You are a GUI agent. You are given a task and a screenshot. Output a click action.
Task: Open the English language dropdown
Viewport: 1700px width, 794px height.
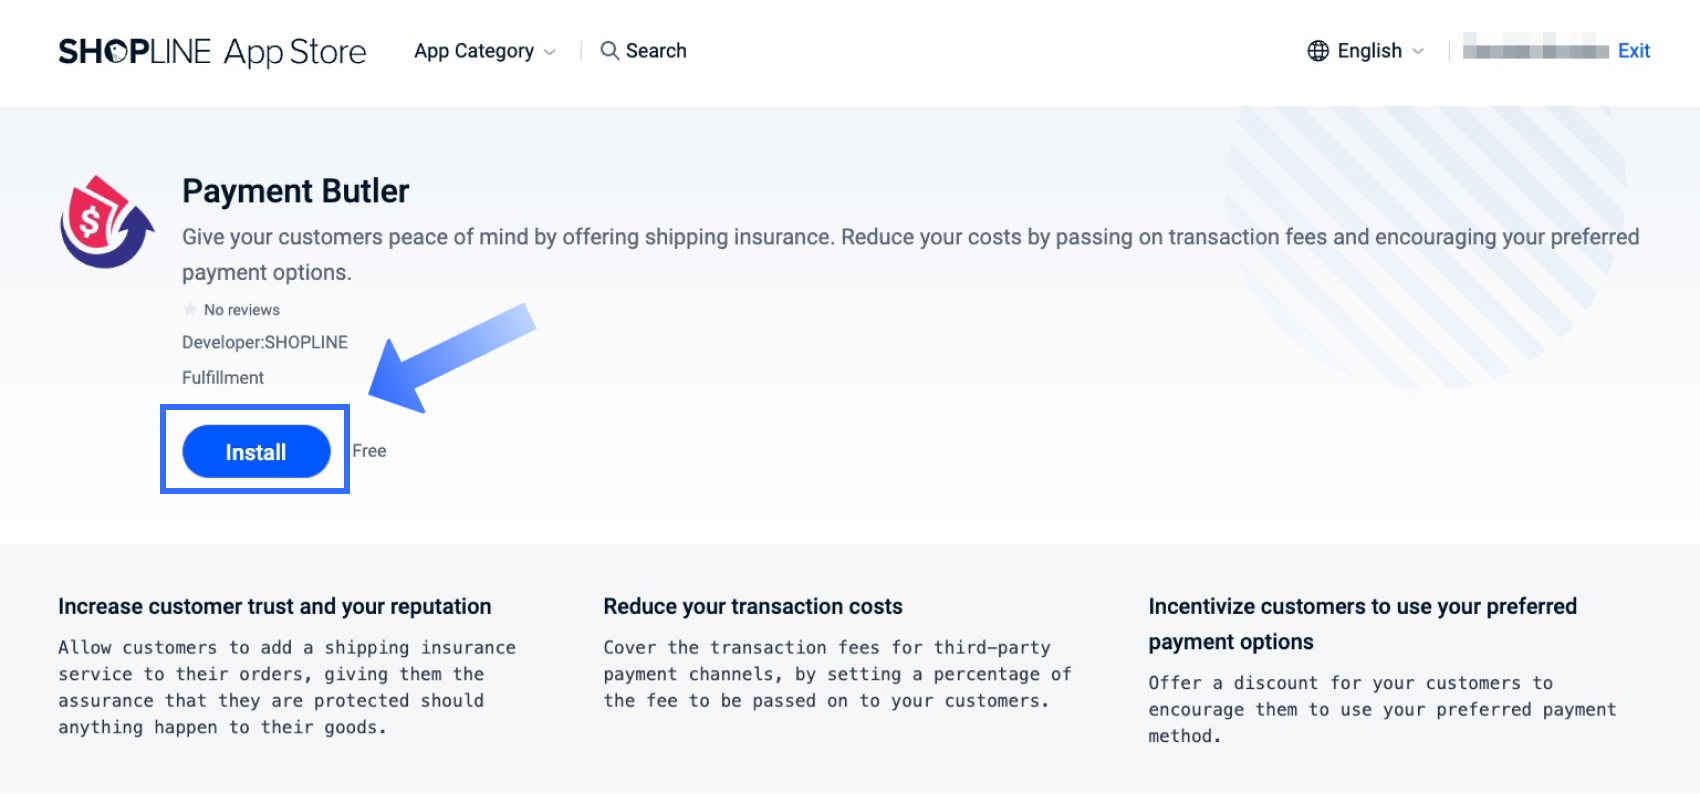coord(1369,51)
